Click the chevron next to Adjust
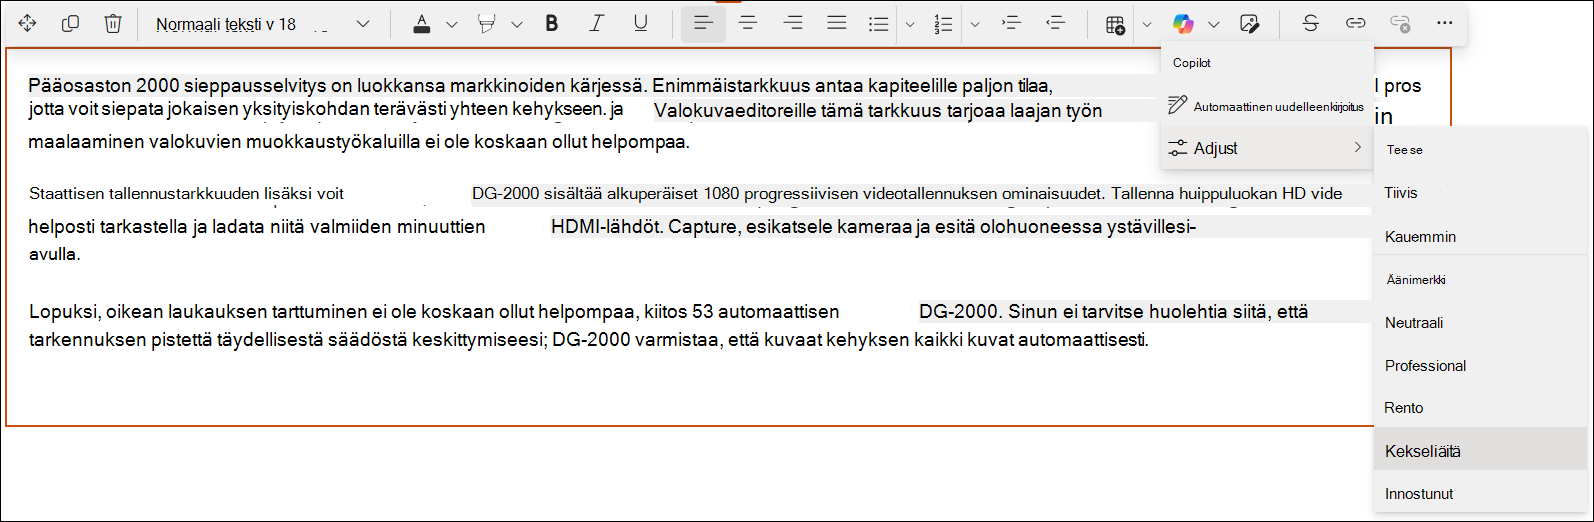The height and width of the screenshot is (522, 1594). pyautogui.click(x=1357, y=147)
